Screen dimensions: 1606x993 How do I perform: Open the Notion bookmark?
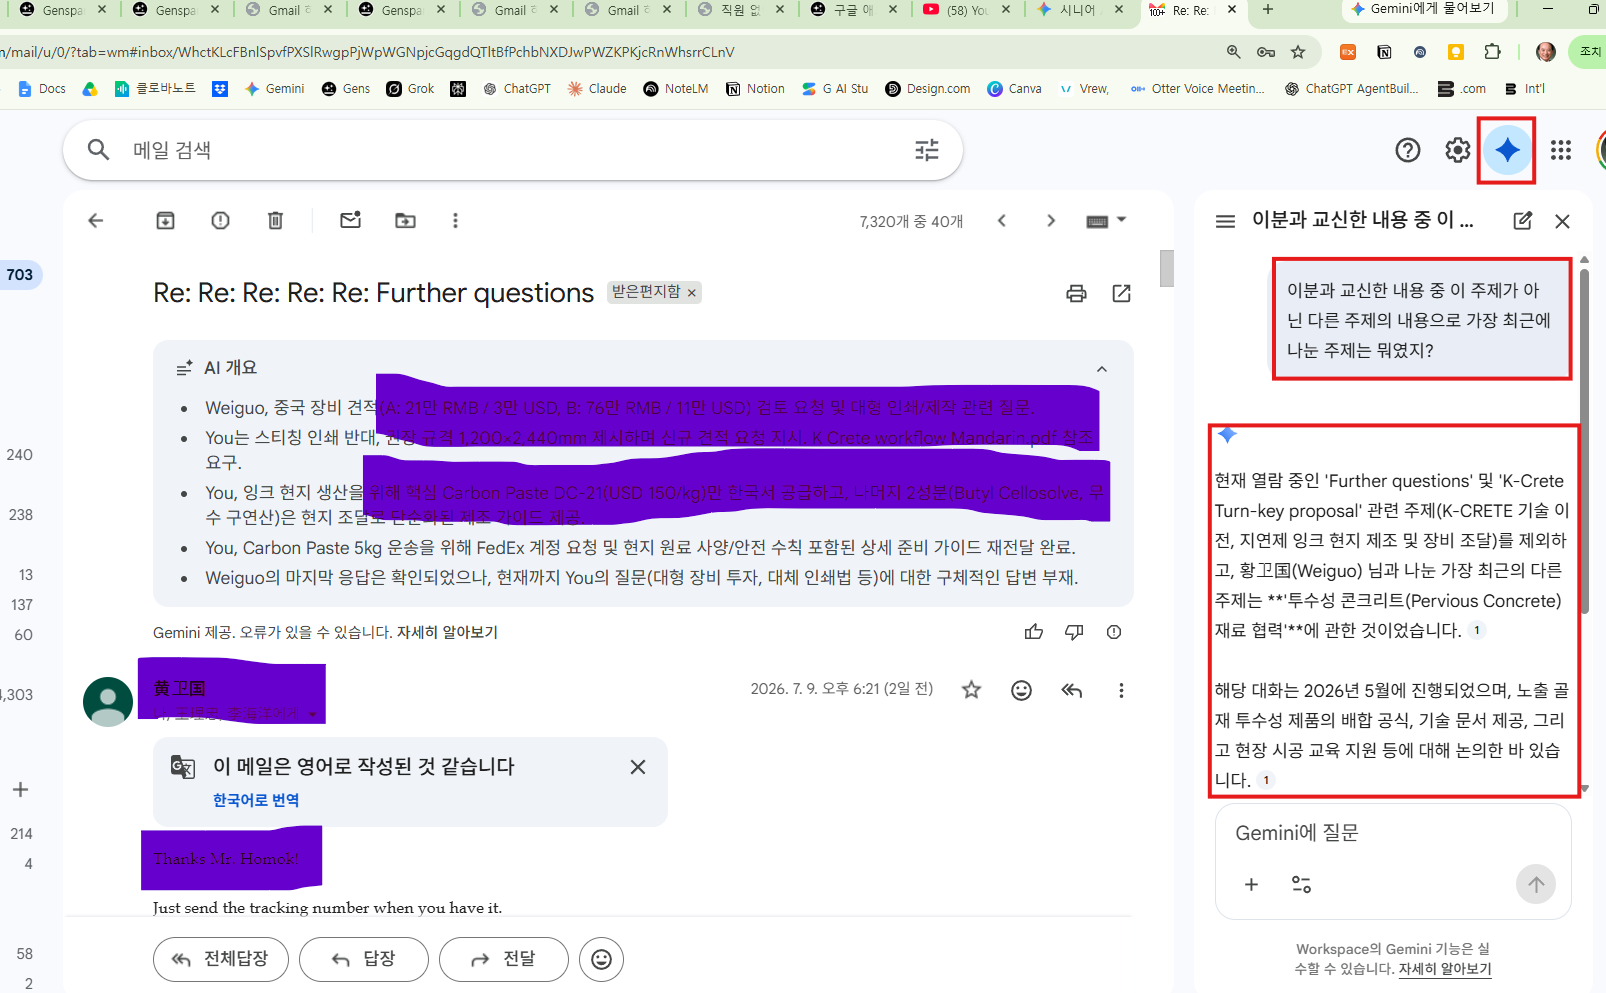coord(755,89)
